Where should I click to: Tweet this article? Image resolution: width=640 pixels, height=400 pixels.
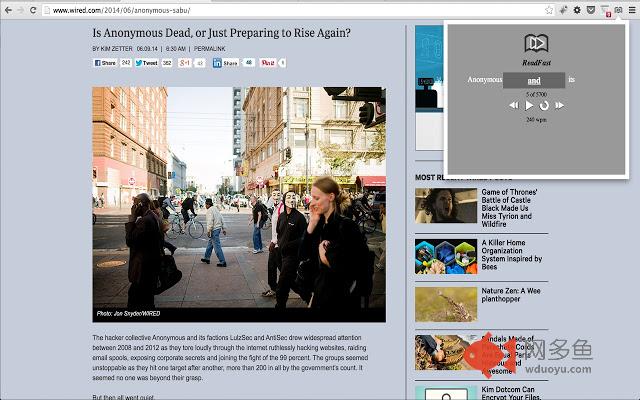(x=147, y=63)
